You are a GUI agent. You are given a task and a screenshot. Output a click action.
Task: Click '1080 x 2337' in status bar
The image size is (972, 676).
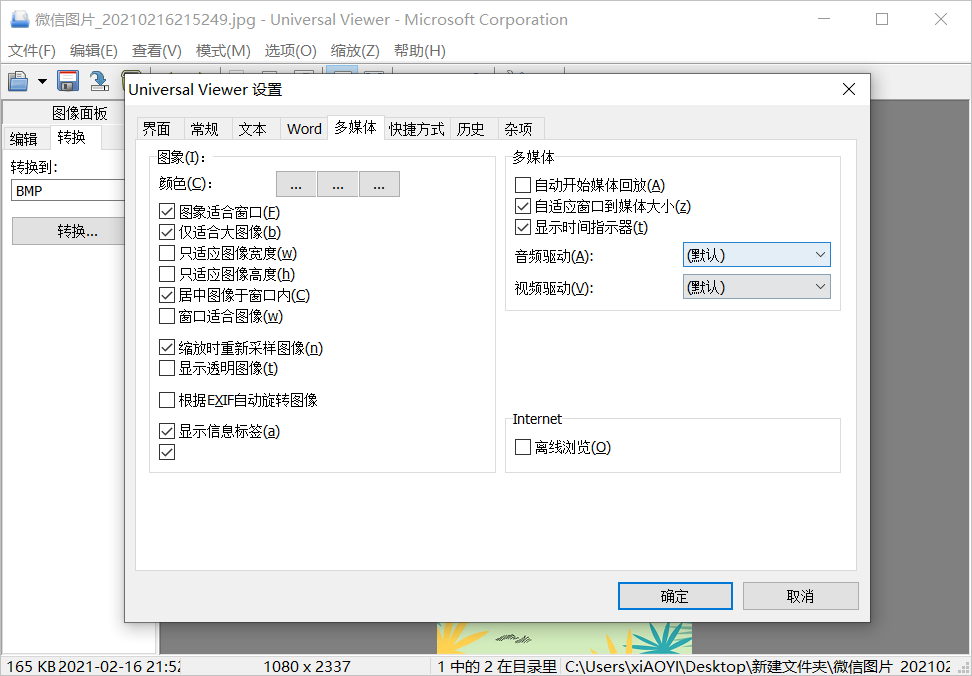coord(307,666)
